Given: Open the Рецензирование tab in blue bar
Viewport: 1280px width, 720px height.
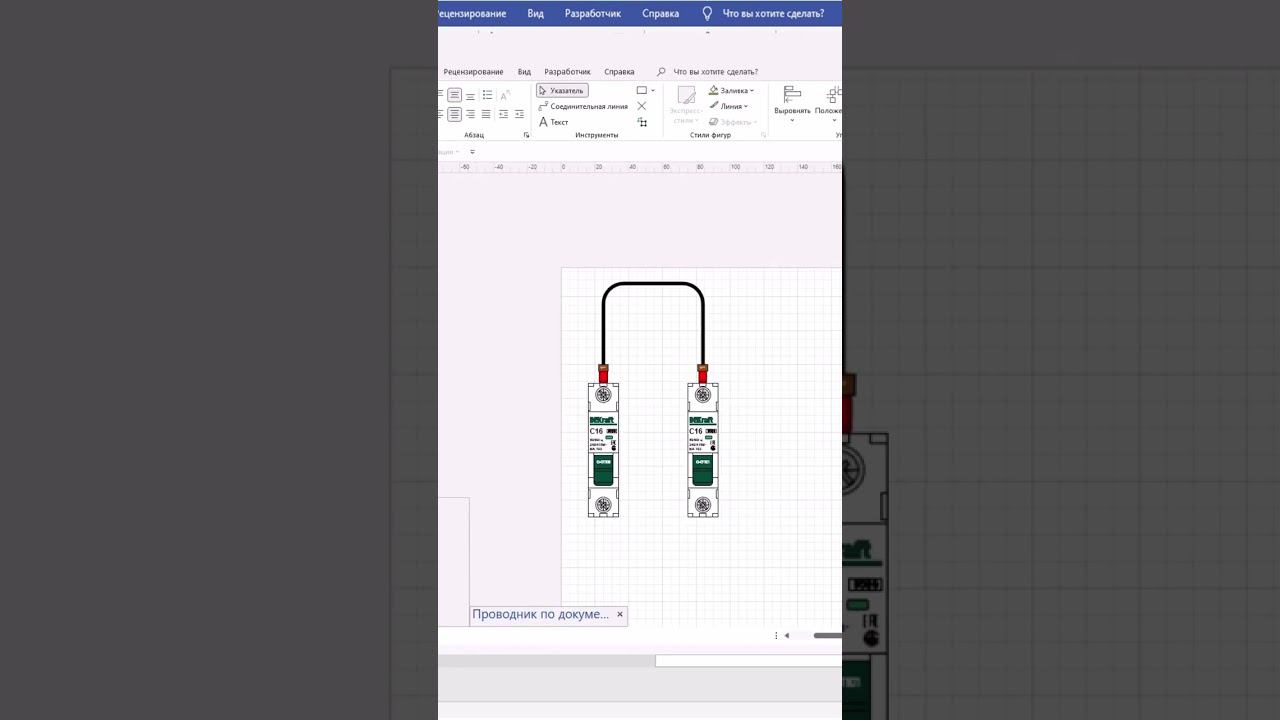Looking at the screenshot, I should [472, 13].
